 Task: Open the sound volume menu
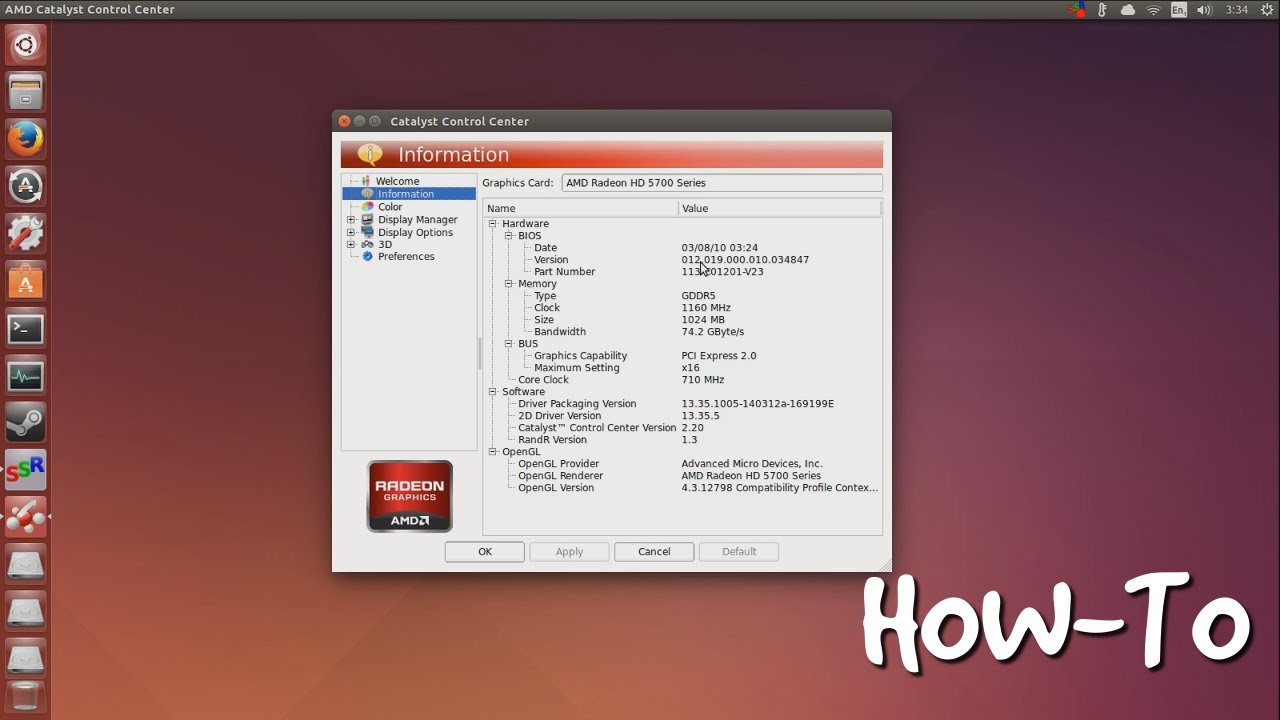point(1205,9)
